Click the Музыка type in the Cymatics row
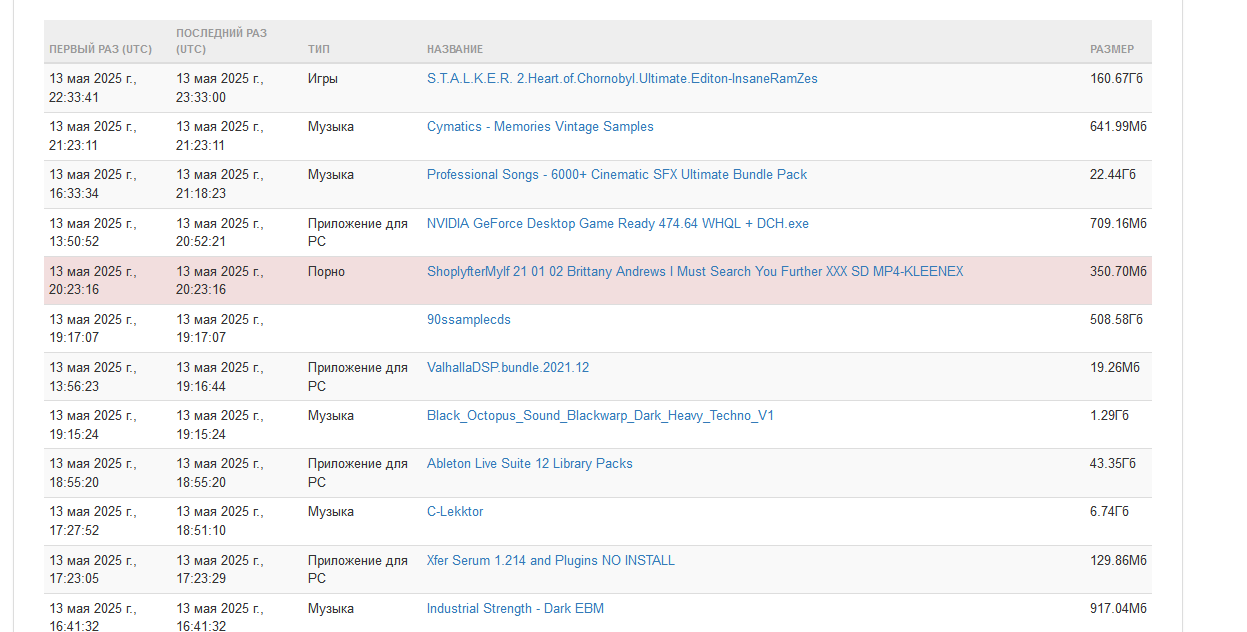 tap(331, 127)
